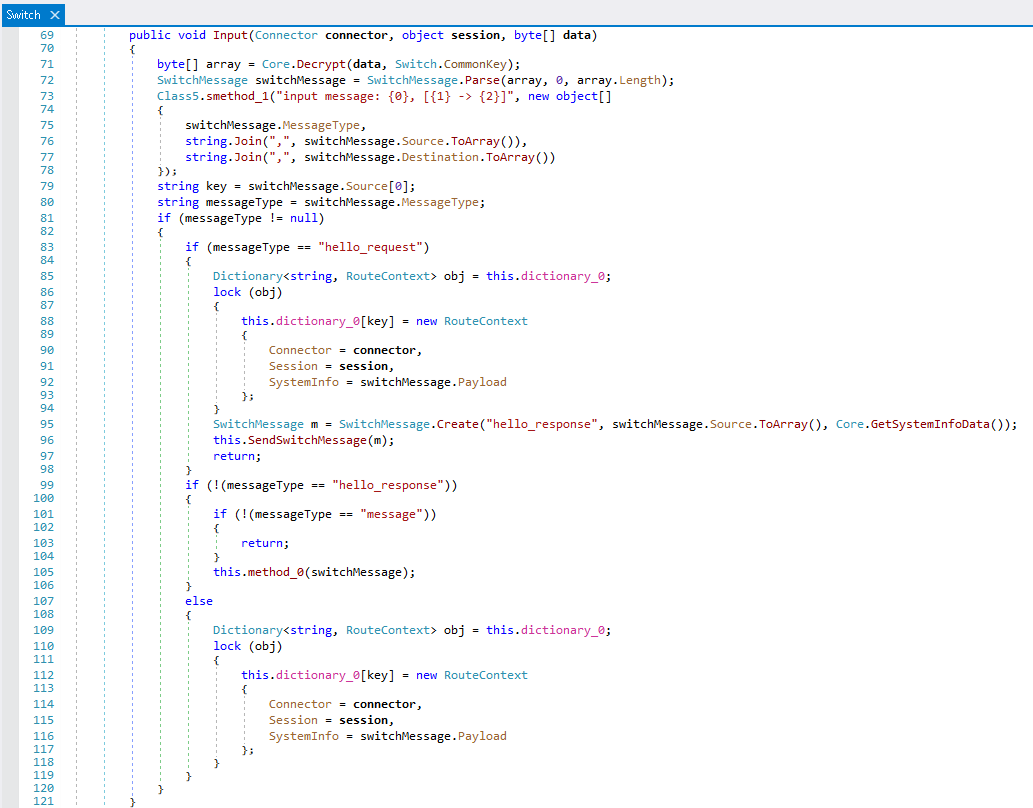Screen dimensions: 1033x808
Task: Navigate to the SendSwitchMessage method call
Action: click(x=310, y=440)
